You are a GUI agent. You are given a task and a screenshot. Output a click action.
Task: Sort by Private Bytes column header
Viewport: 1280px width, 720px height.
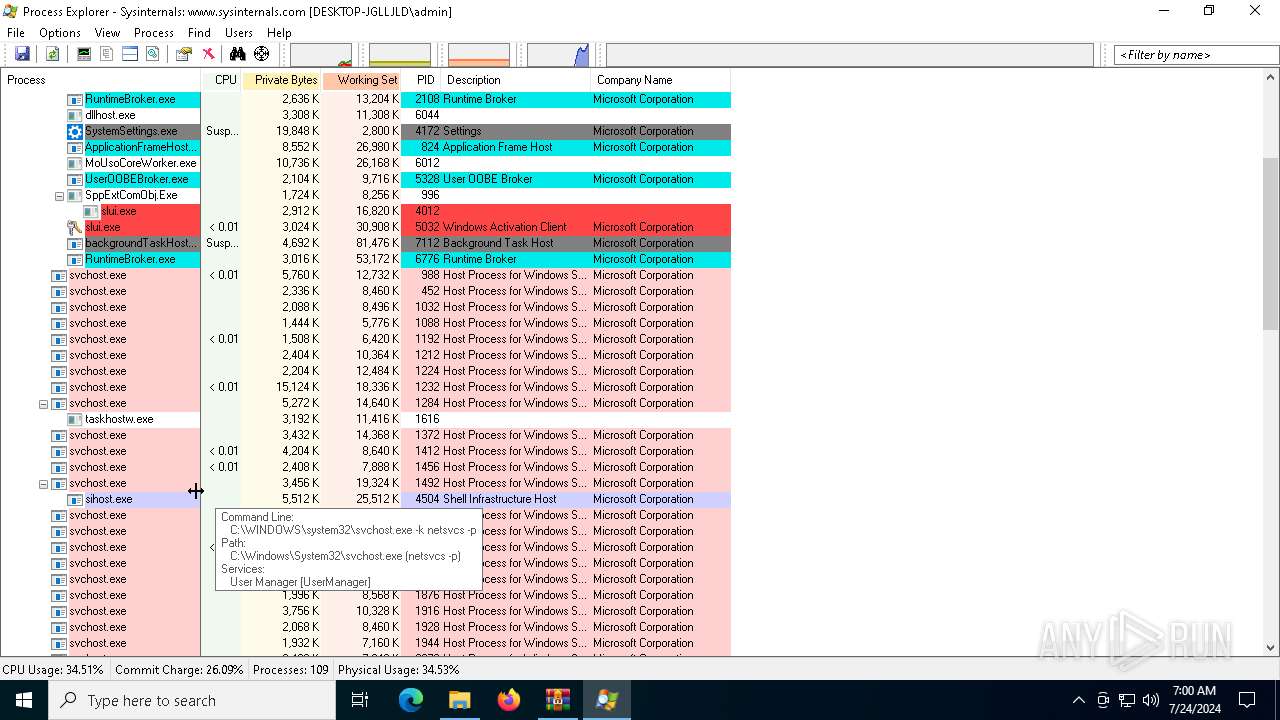pyautogui.click(x=282, y=80)
